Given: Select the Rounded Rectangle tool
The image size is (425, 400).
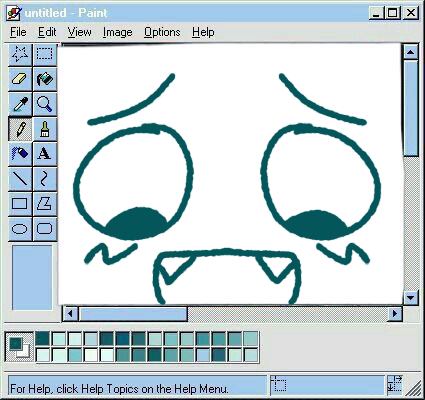Looking at the screenshot, I should tap(45, 229).
